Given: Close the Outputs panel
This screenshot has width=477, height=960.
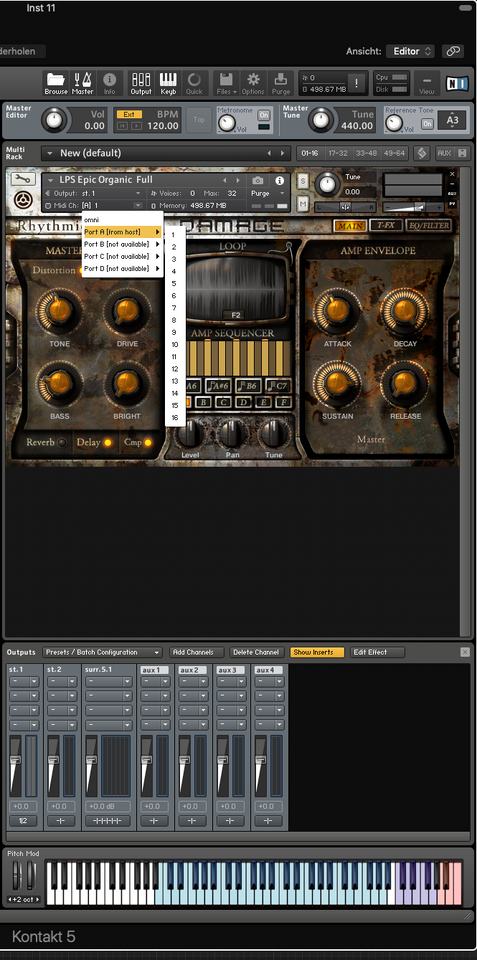Looking at the screenshot, I should 465,652.
